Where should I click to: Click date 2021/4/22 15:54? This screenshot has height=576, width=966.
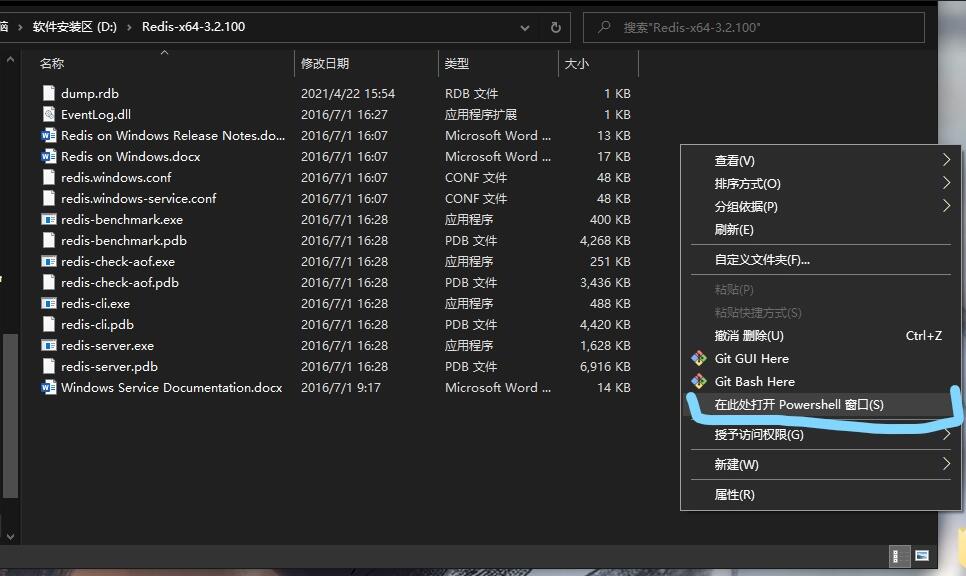[x=347, y=94]
